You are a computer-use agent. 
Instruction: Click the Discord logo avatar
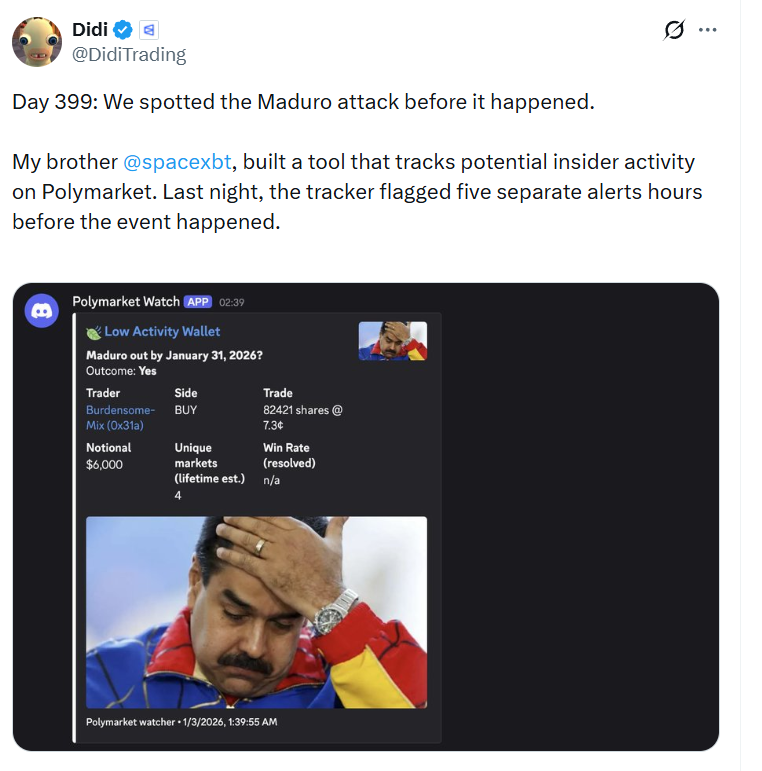point(41,311)
